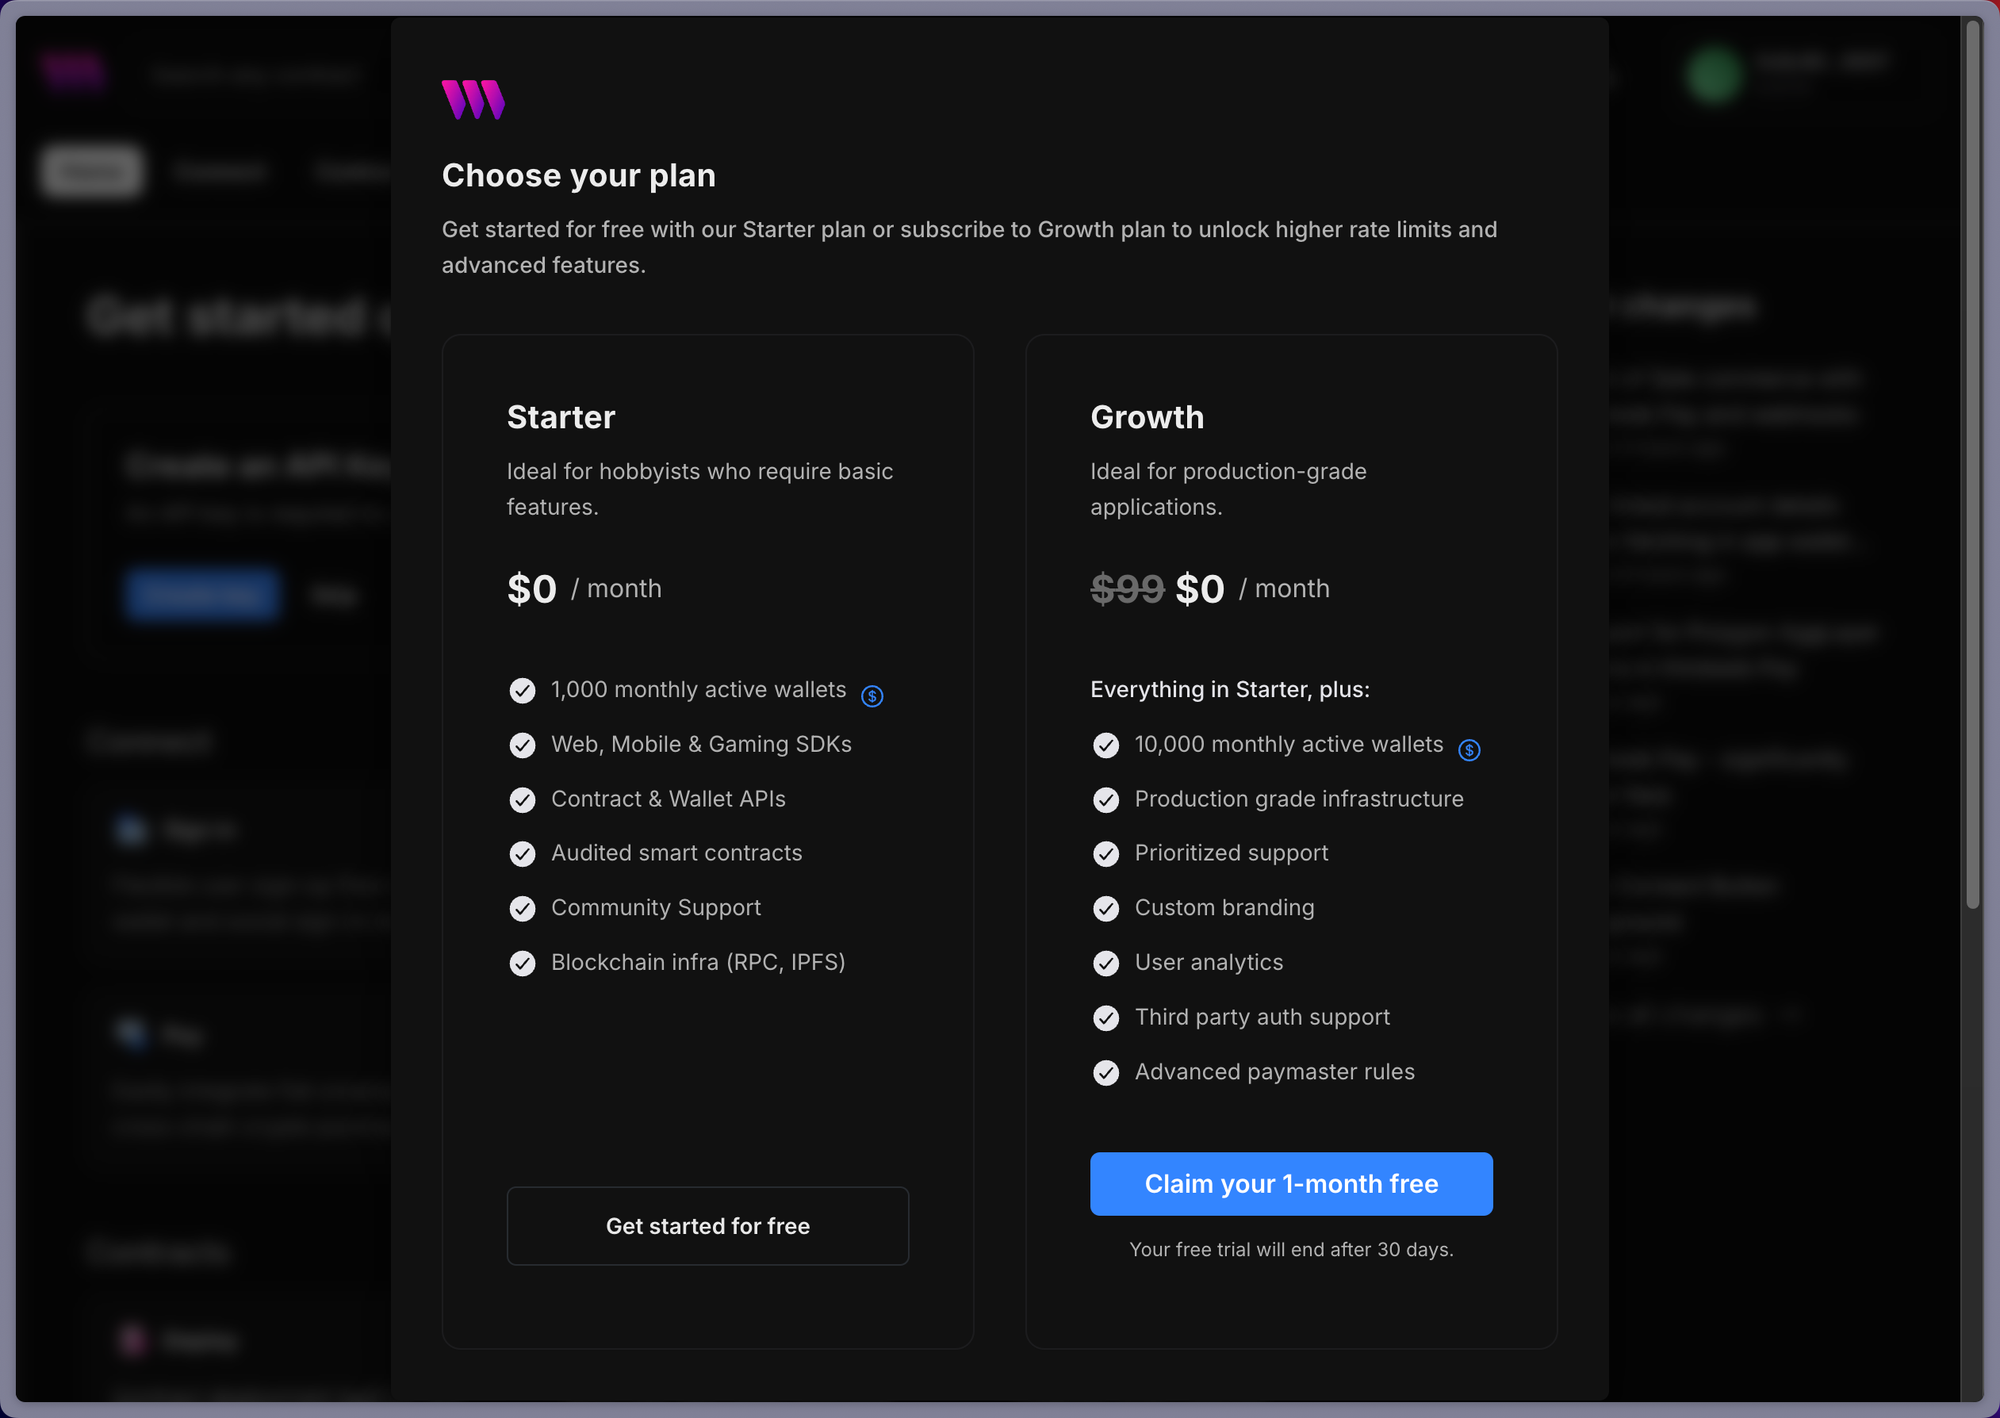Click the thirdweb logo in the modal
Screen dimensions: 2000x1418
coord(473,100)
